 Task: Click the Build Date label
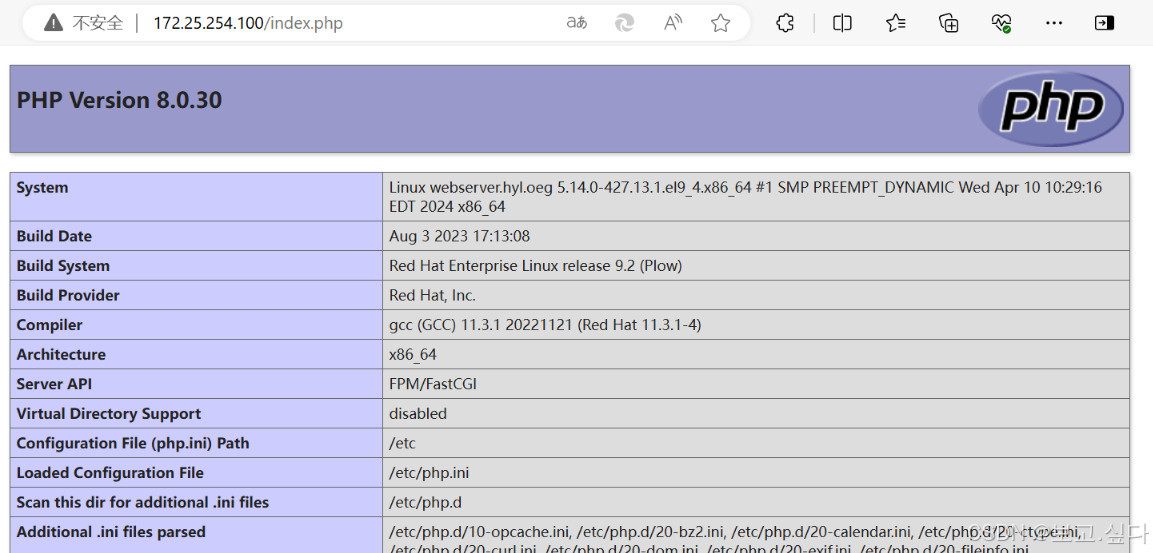[54, 236]
